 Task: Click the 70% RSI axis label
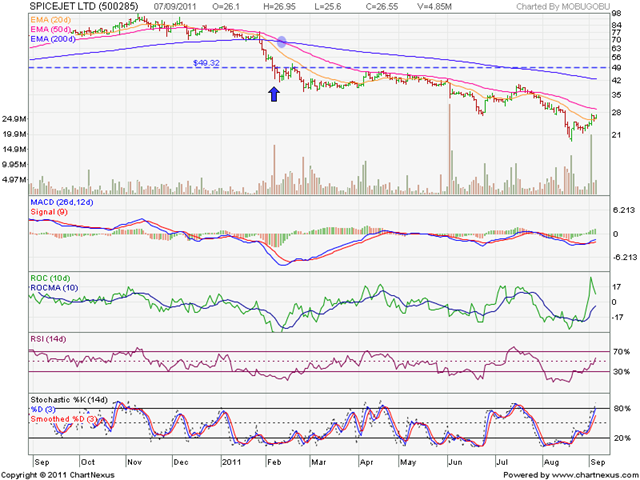point(621,351)
